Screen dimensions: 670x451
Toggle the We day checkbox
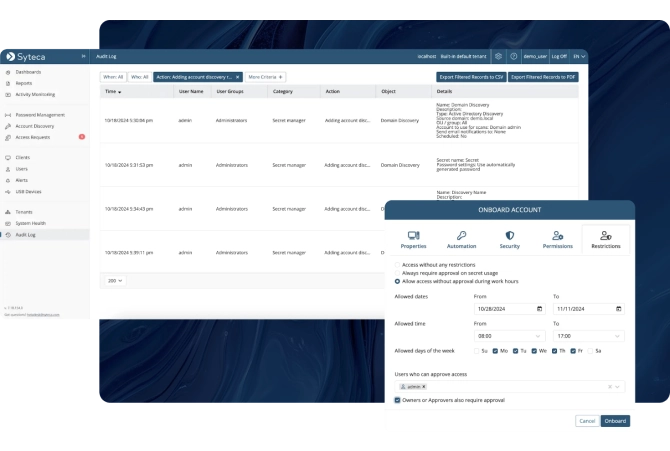coord(534,351)
